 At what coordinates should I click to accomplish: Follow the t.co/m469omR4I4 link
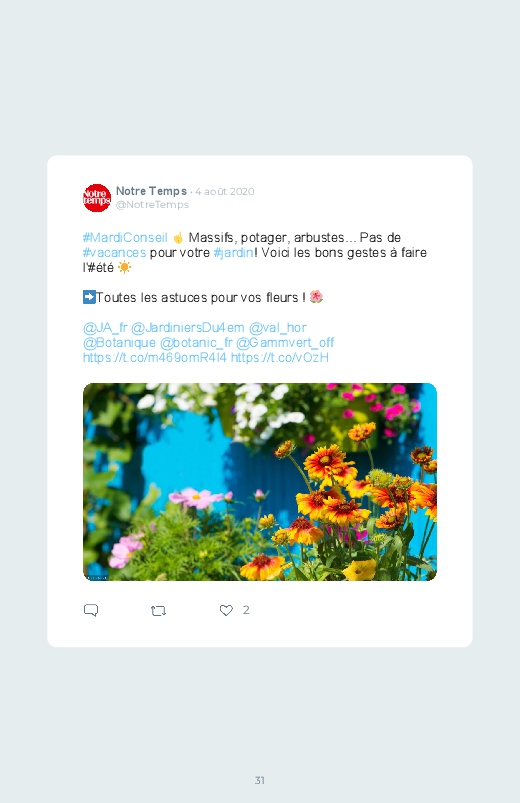pos(154,357)
